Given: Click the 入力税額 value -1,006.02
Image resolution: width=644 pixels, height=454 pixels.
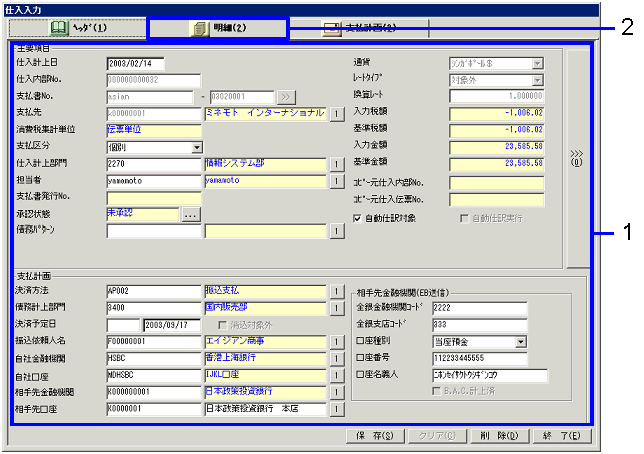Looking at the screenshot, I should click(x=524, y=113).
